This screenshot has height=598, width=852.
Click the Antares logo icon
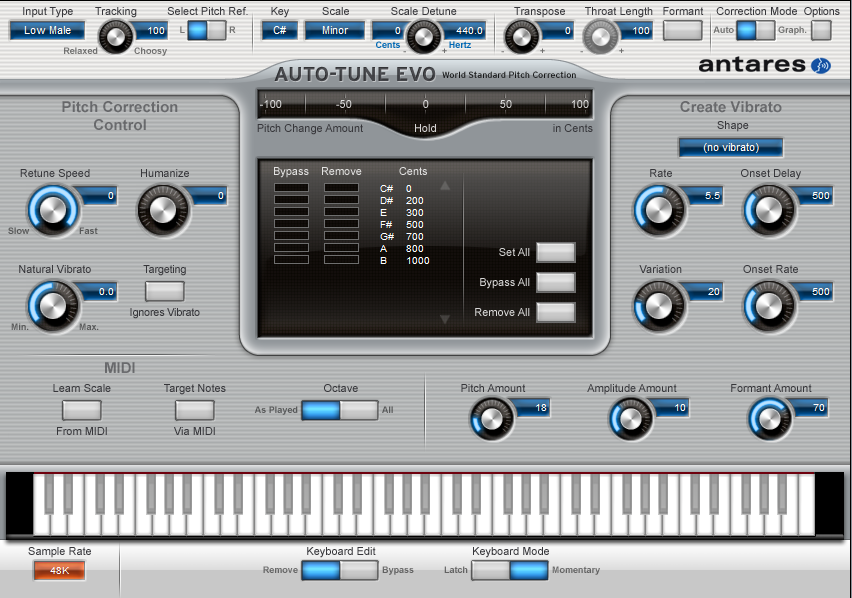pos(820,66)
